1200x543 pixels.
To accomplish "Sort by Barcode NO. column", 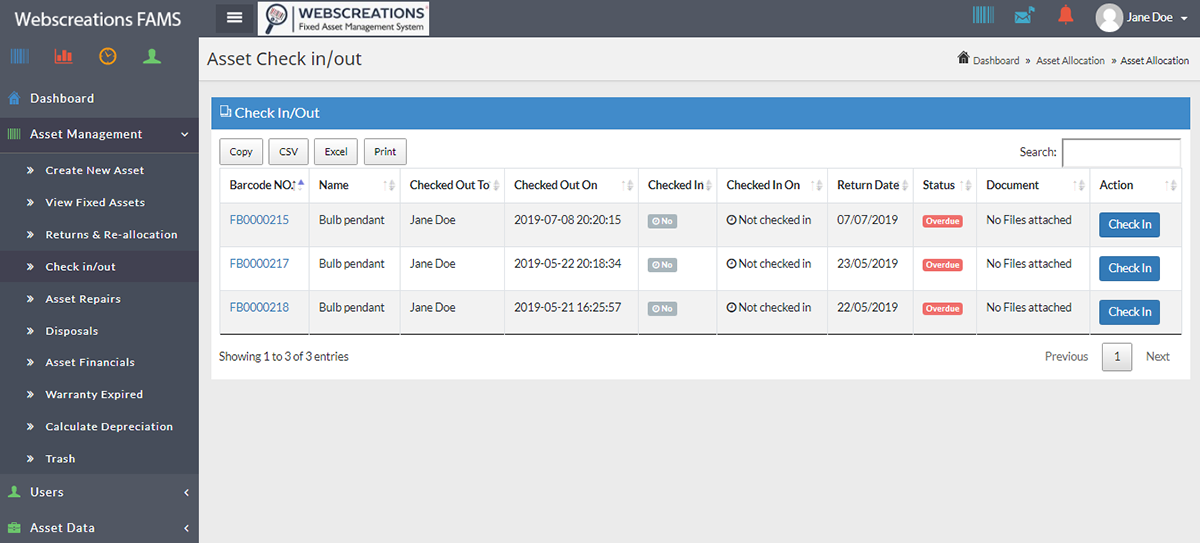I will (x=264, y=185).
